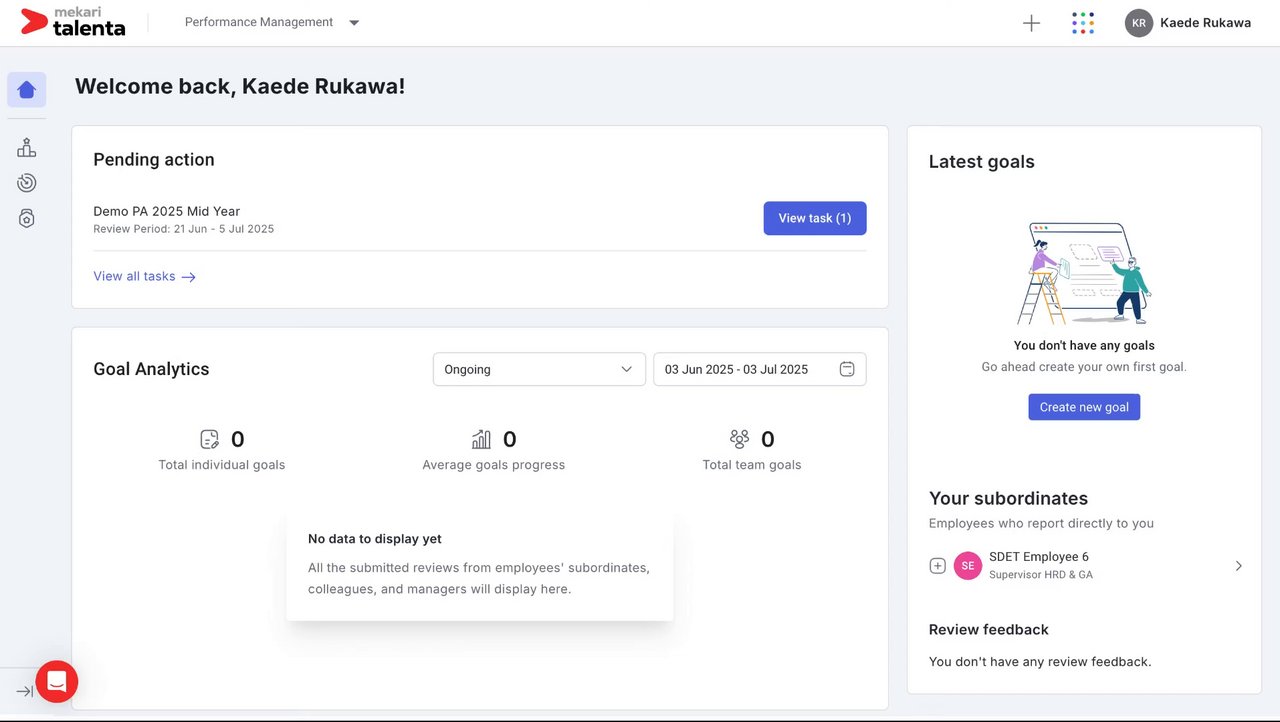Click the calendar icon in date range

point(847,369)
